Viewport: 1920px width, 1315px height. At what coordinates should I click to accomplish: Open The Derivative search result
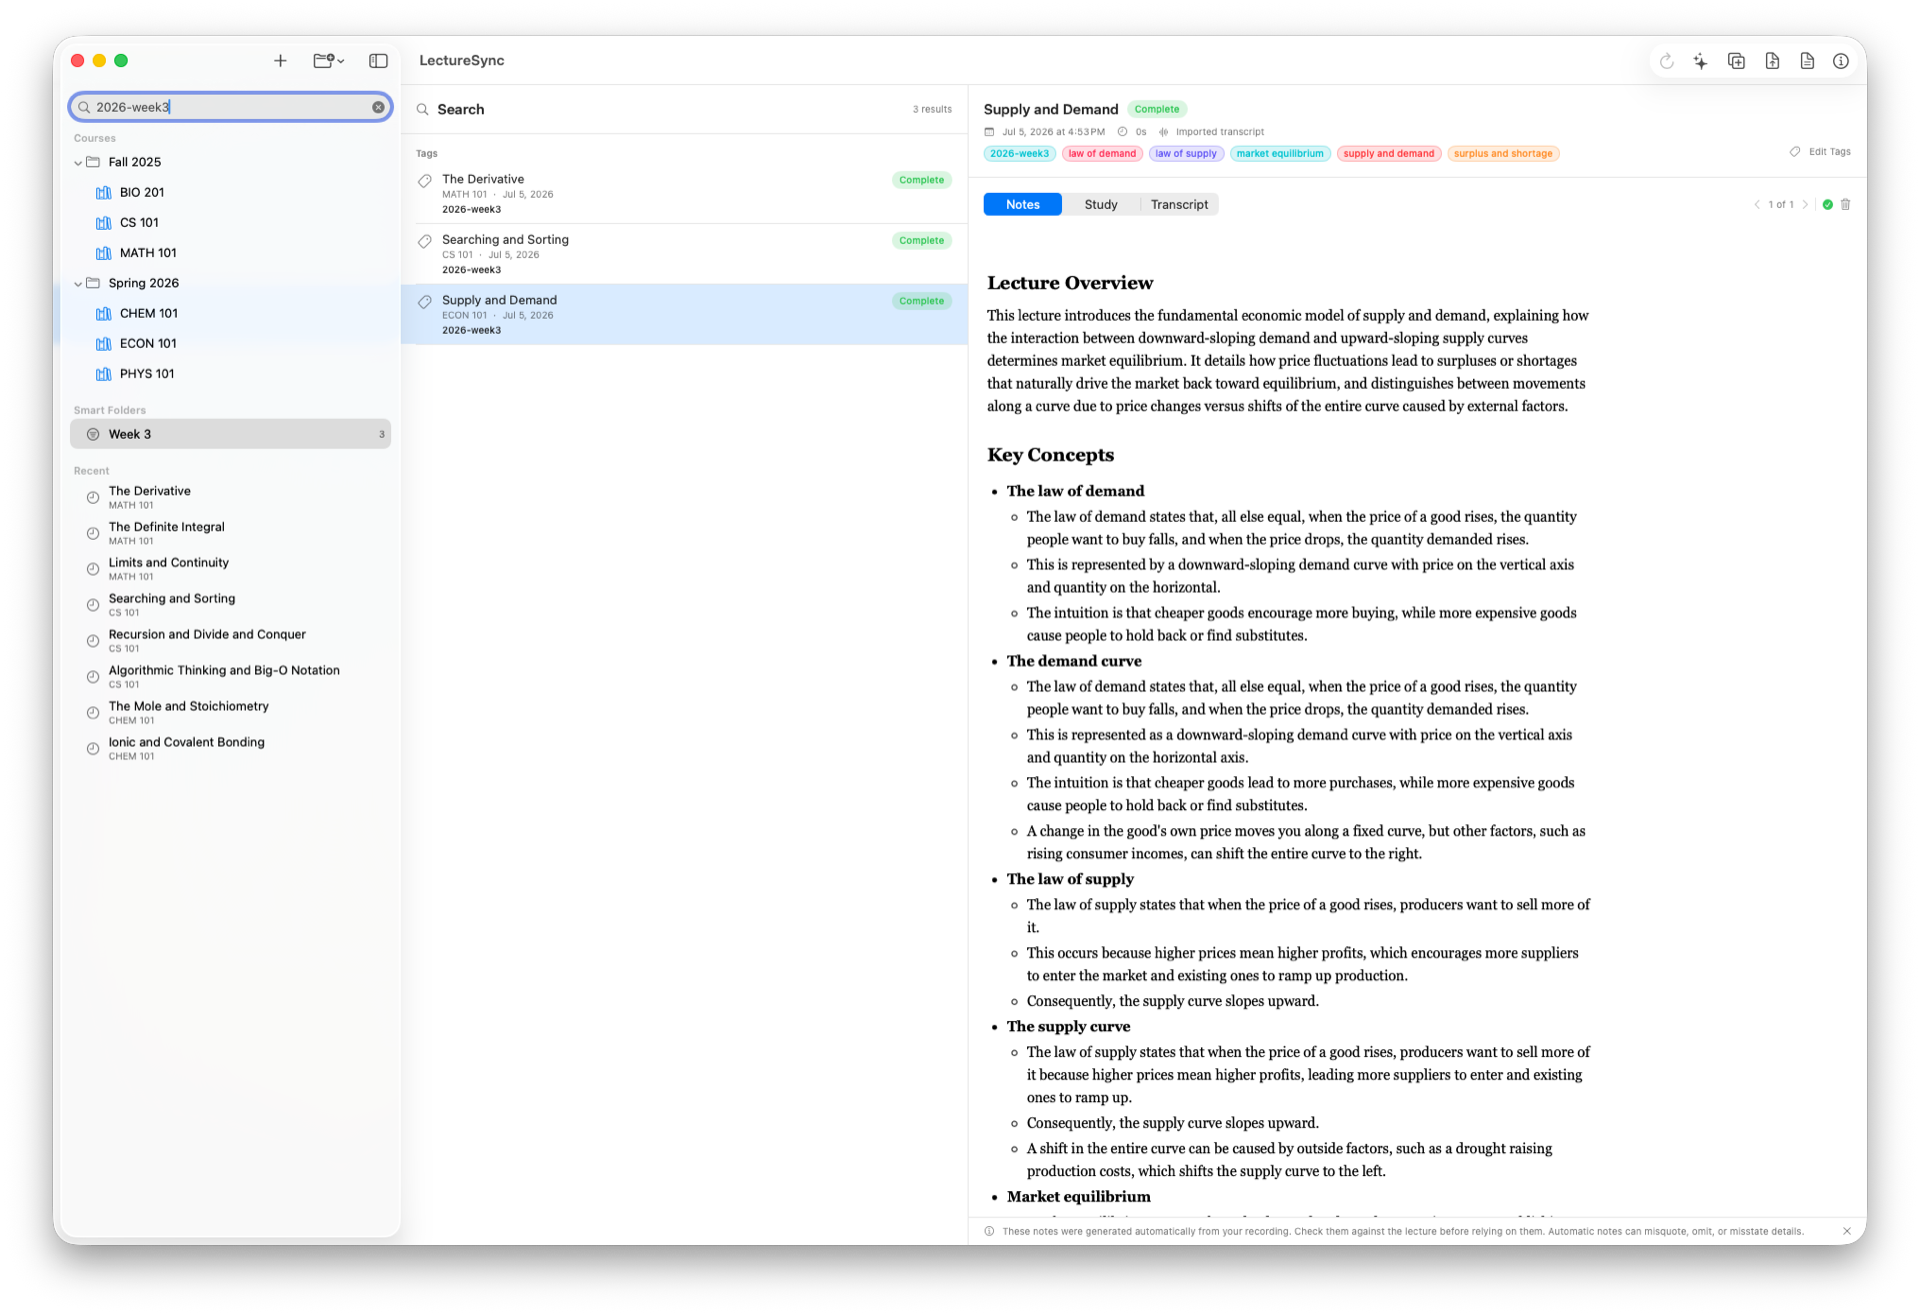pyautogui.click(x=684, y=193)
